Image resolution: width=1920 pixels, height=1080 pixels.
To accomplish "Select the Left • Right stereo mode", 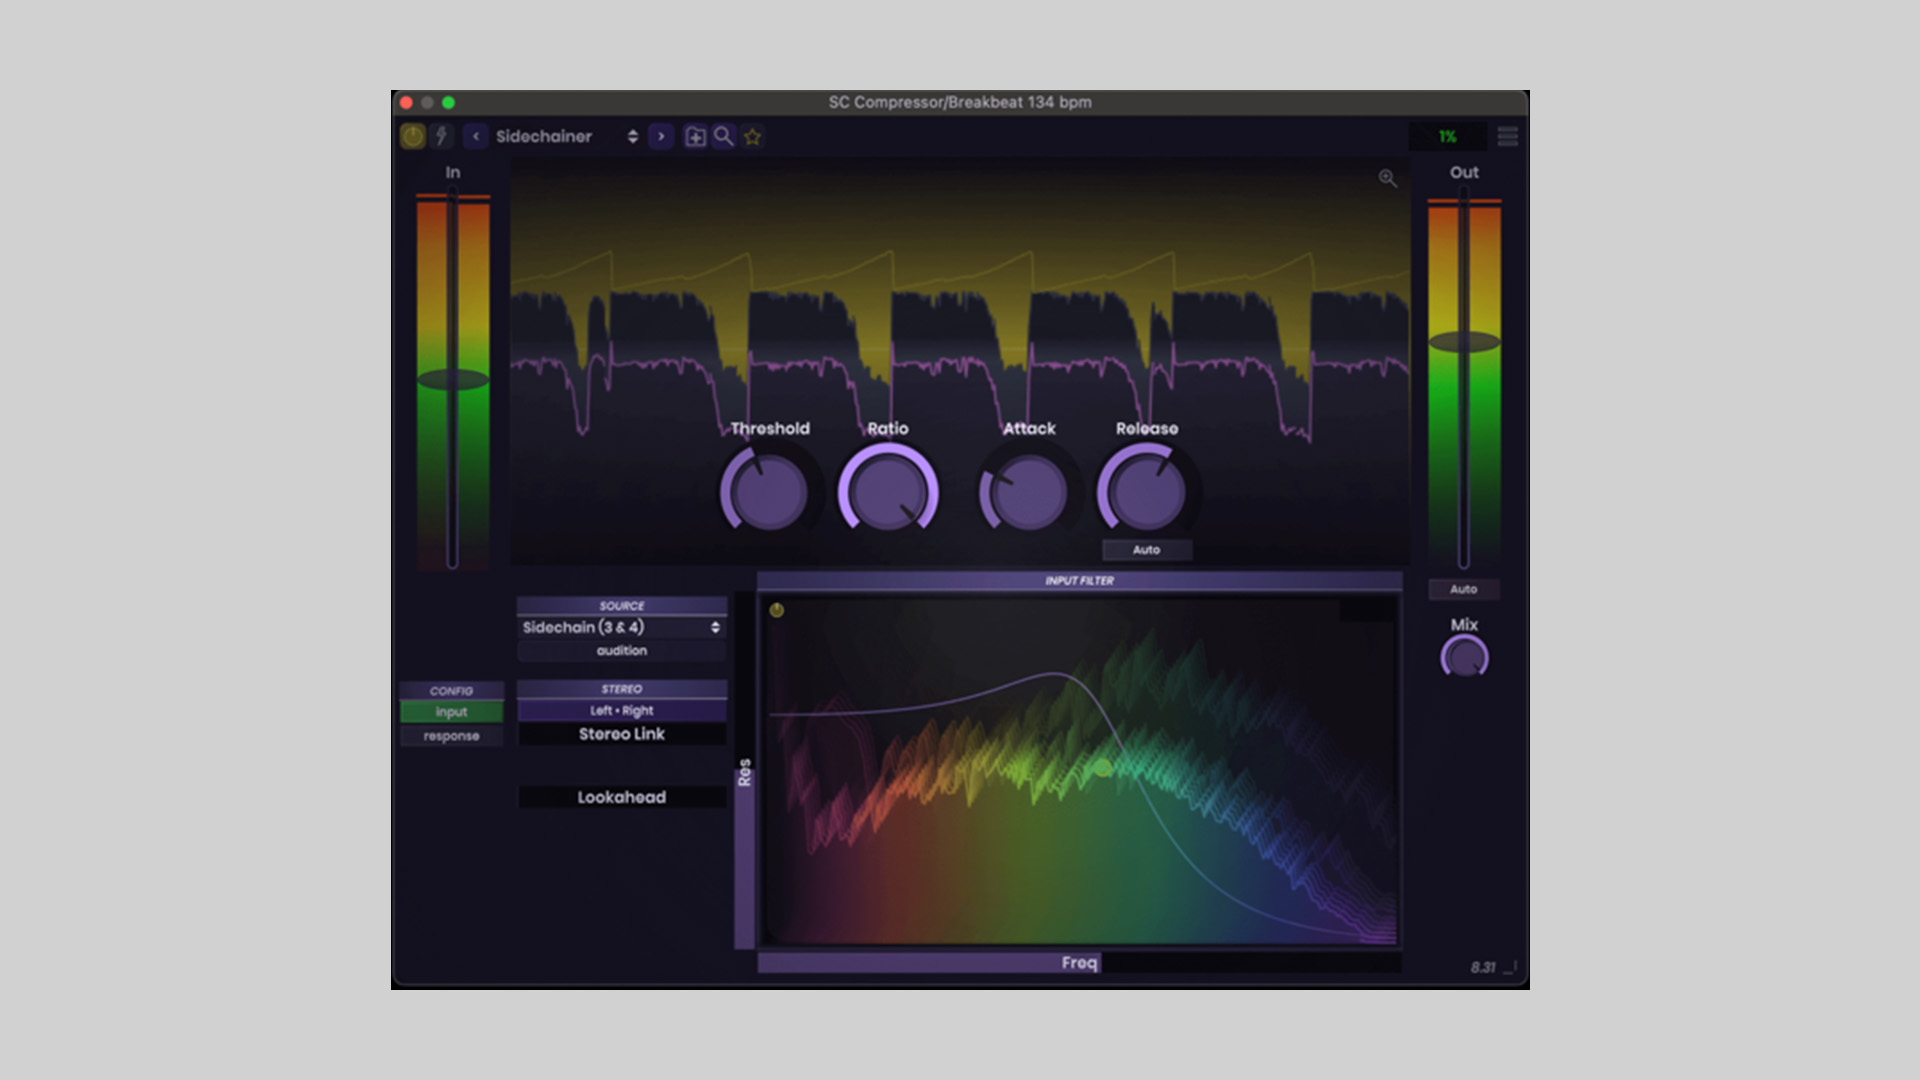I will point(622,711).
